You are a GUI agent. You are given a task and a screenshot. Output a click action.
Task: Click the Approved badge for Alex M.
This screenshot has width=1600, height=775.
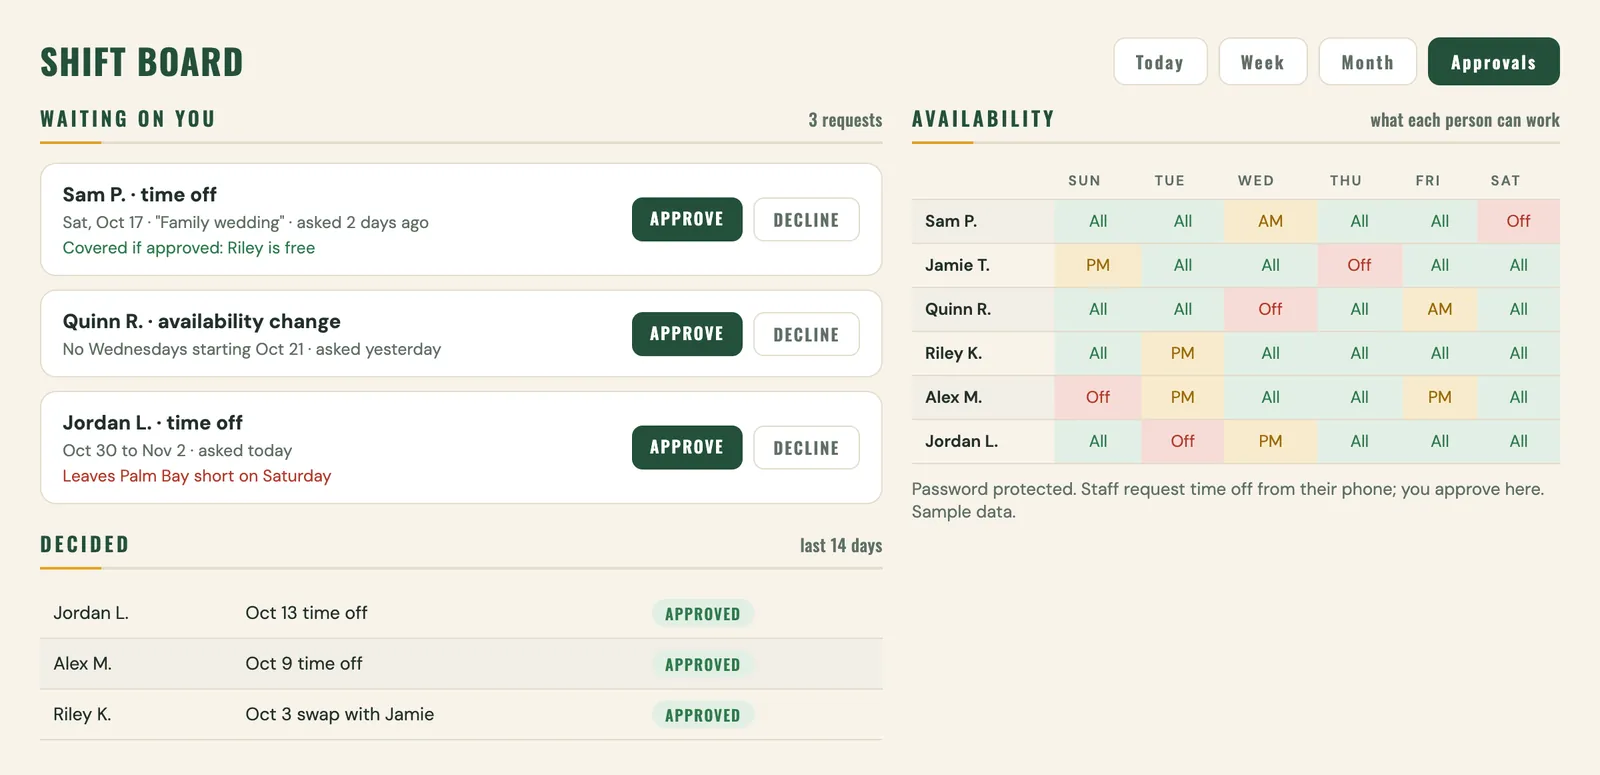click(x=703, y=664)
